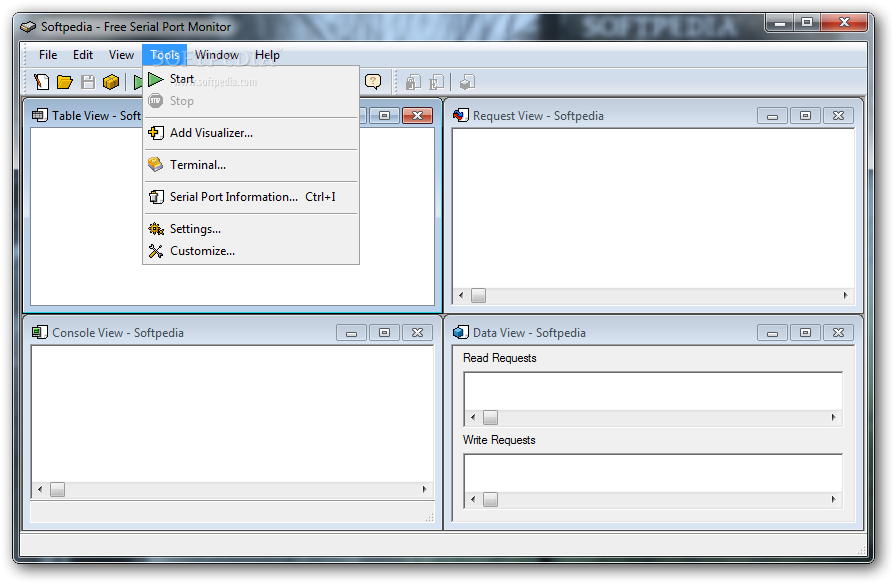
Task: Close the open Tools menu via its header
Action: (164, 55)
